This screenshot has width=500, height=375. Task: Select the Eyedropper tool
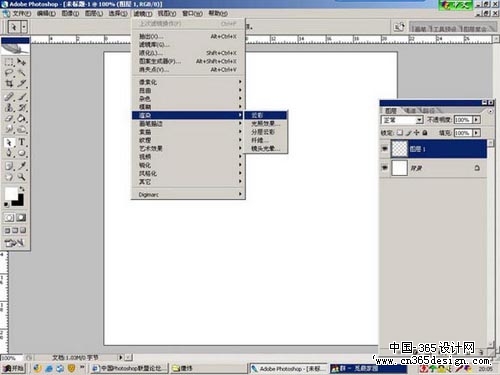(x=22, y=166)
